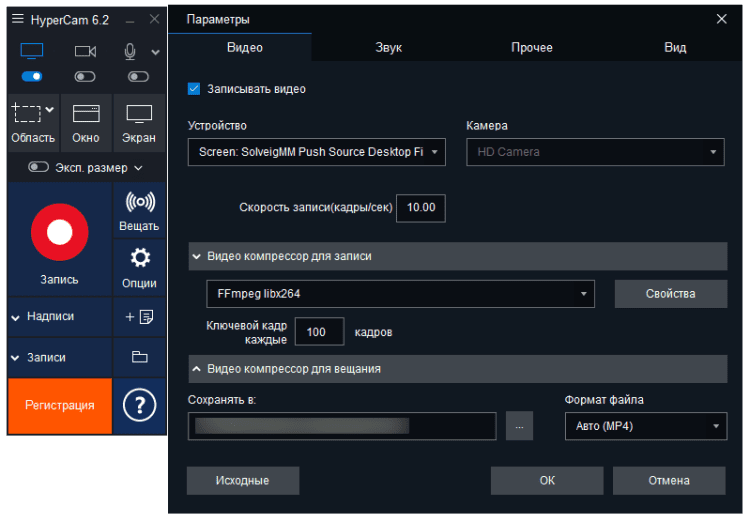Select the webcam camera icon
750x522 pixels.
85,51
